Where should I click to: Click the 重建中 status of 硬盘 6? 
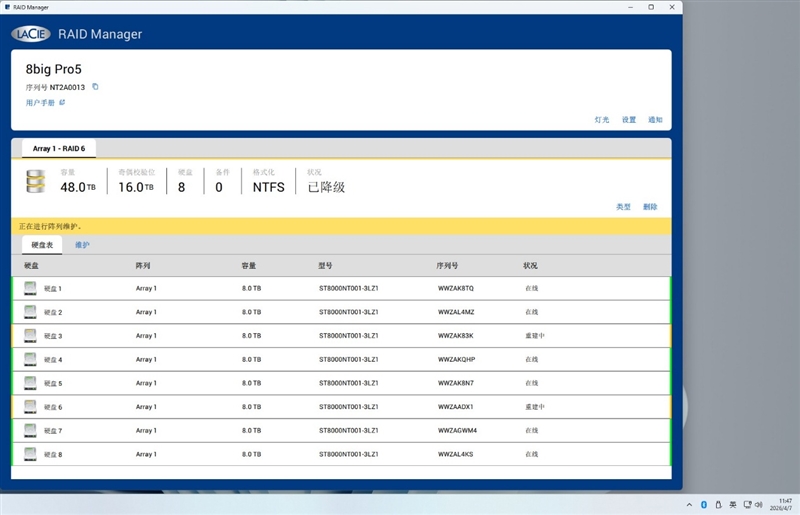click(535, 407)
